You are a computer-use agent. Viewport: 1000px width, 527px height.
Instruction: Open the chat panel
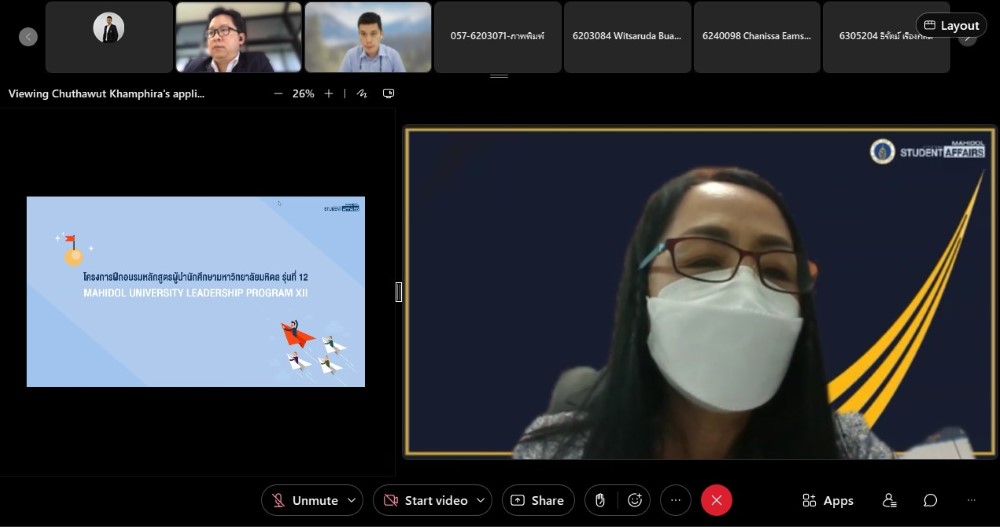click(x=930, y=500)
